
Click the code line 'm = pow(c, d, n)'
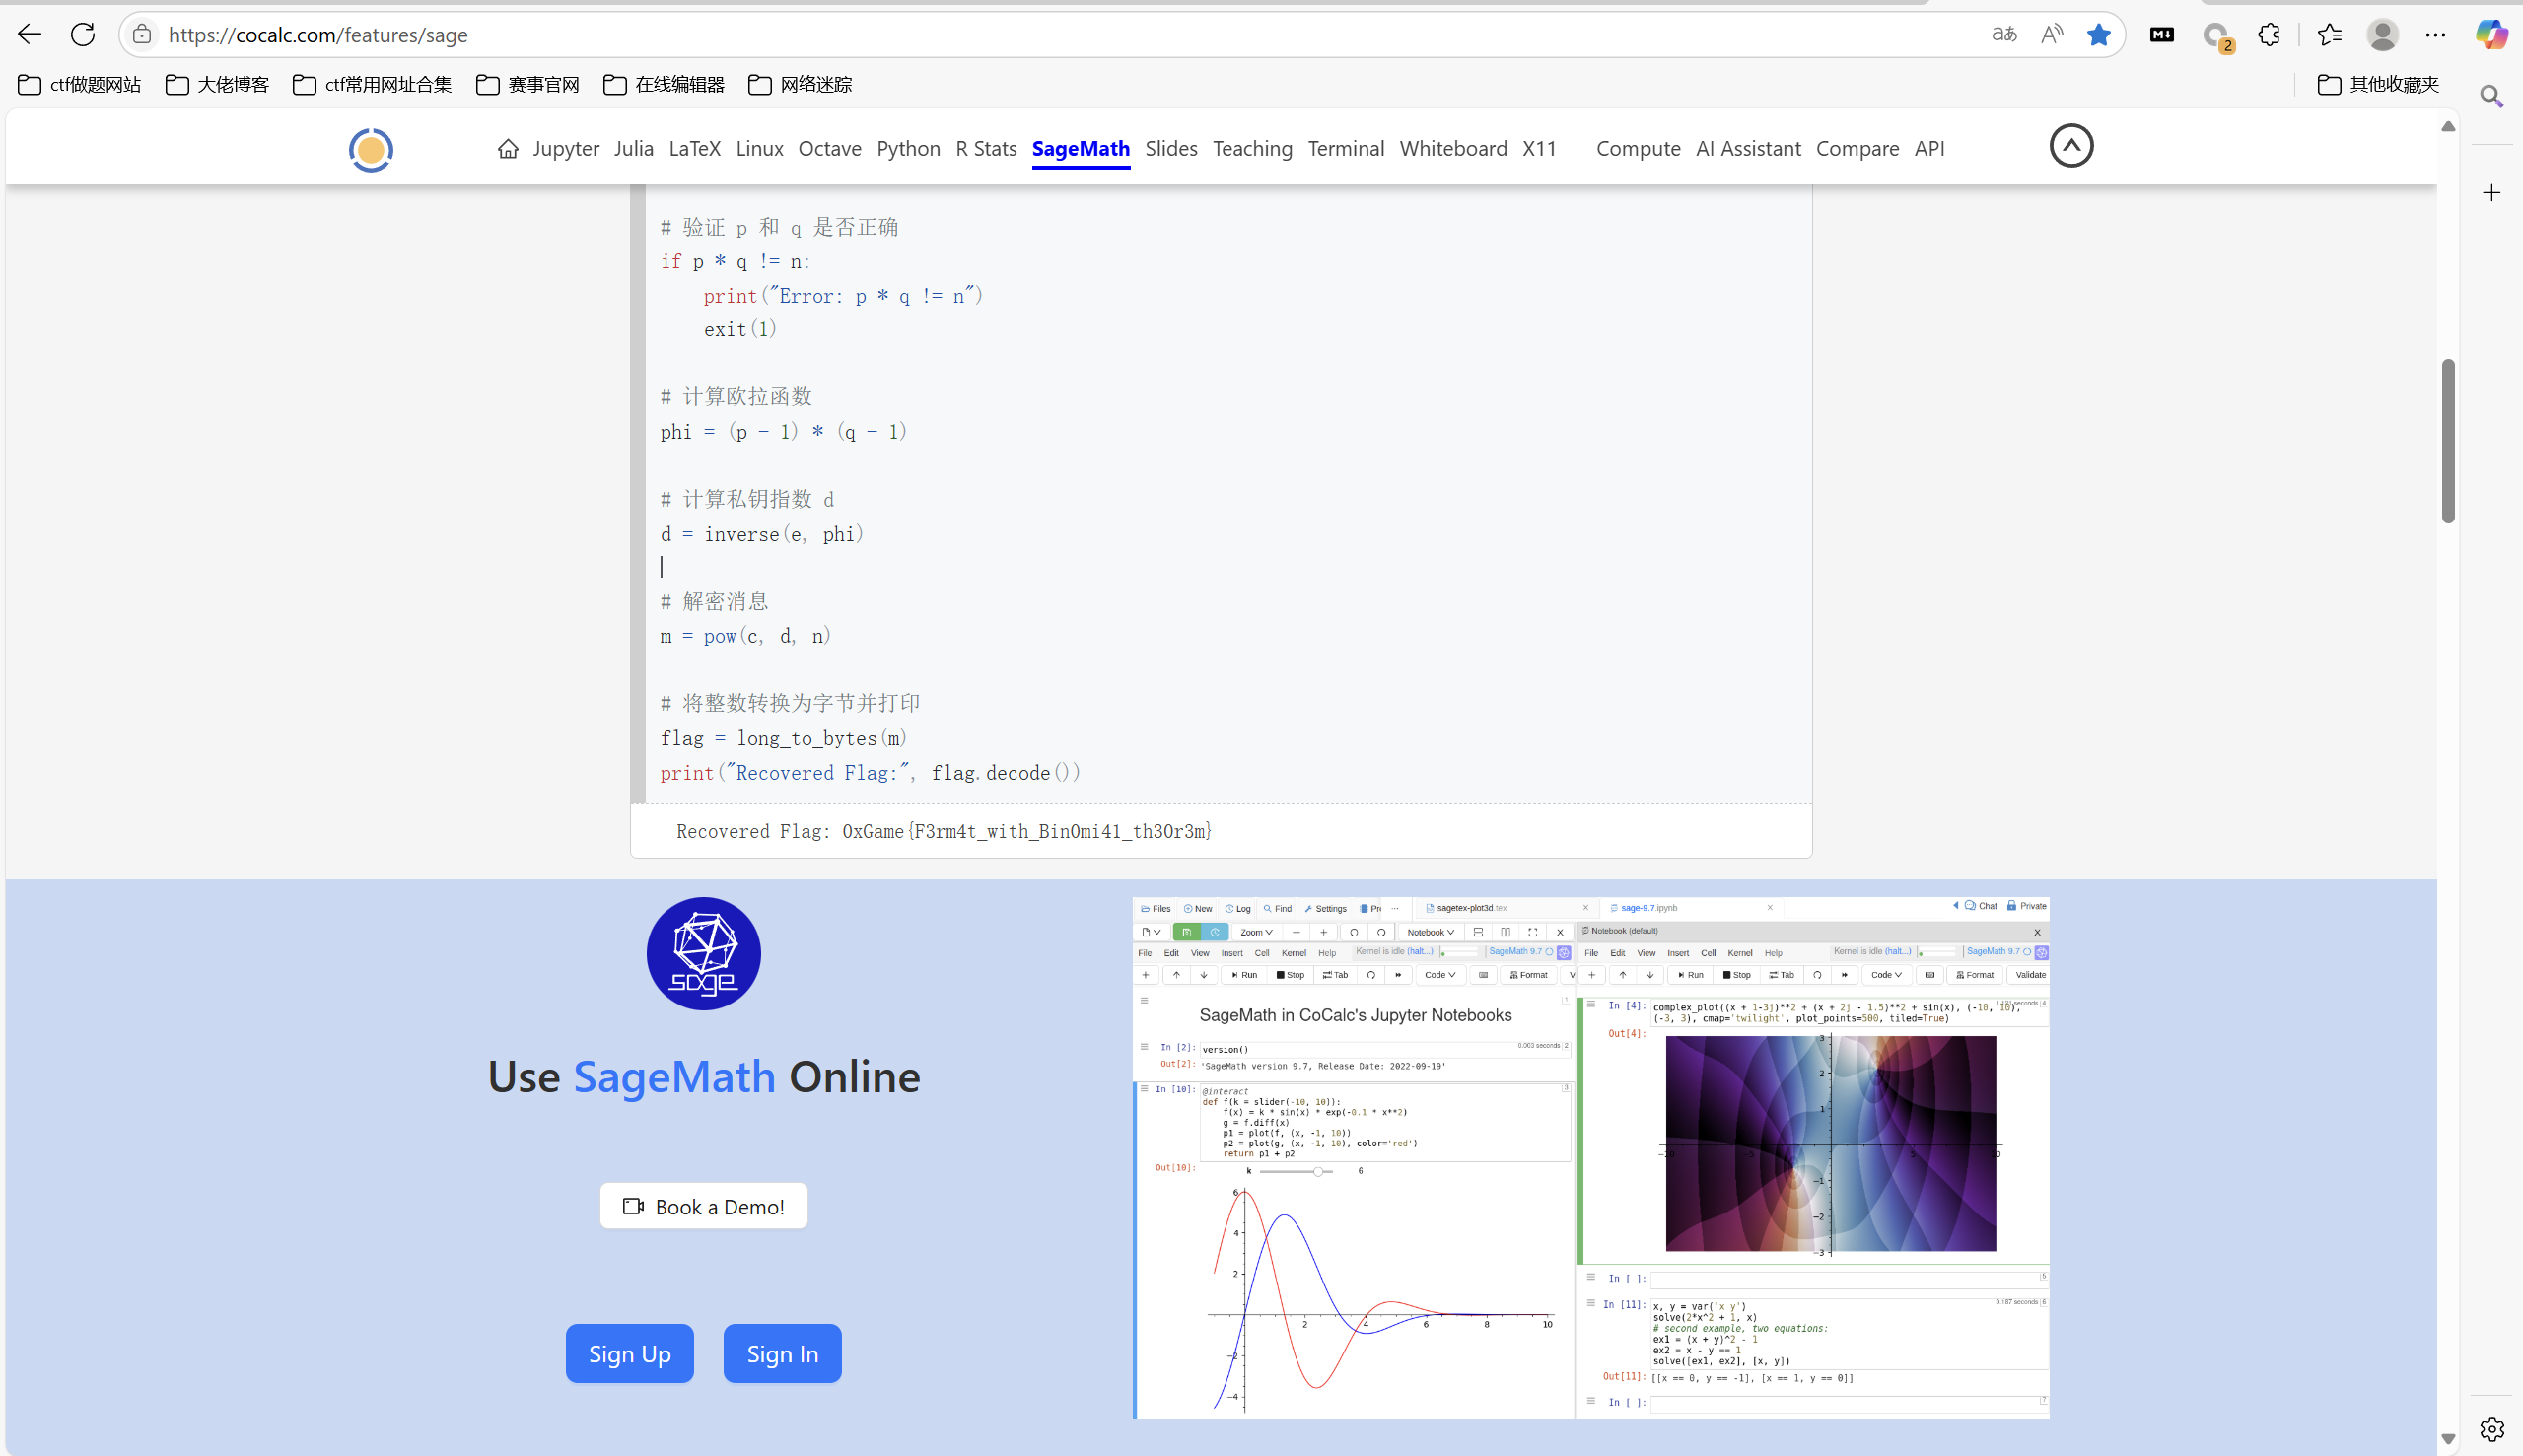(x=745, y=636)
